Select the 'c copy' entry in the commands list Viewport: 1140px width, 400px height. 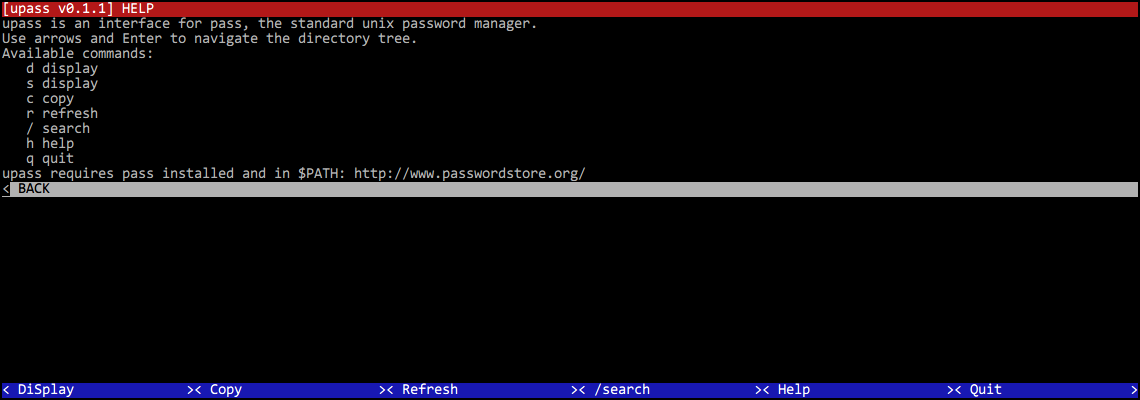(x=50, y=99)
